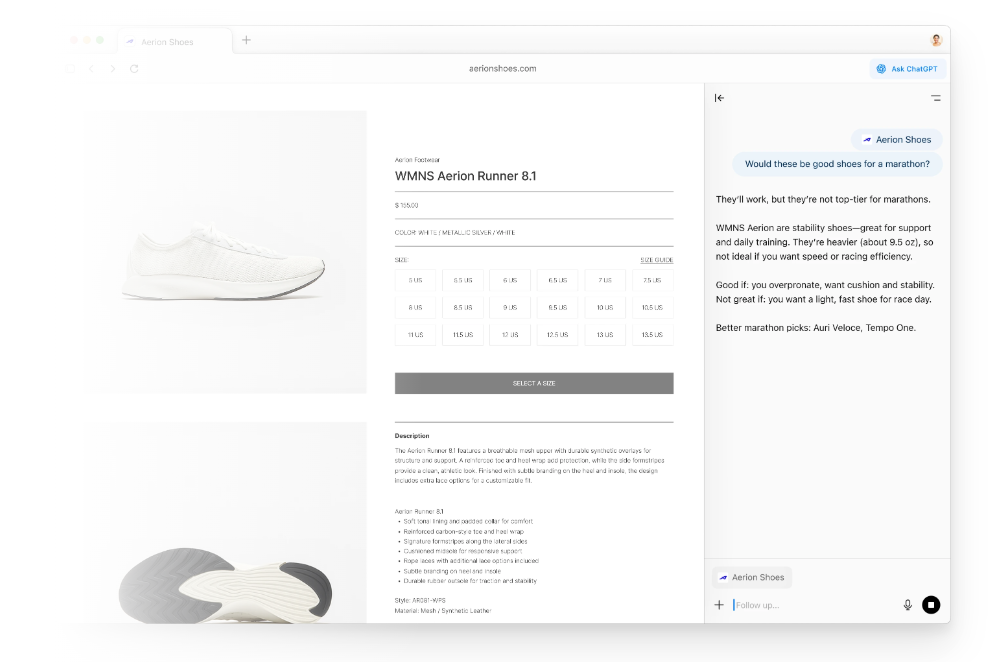Select size 13.5 US
Screen dimensions: 1005x662
coord(652,335)
